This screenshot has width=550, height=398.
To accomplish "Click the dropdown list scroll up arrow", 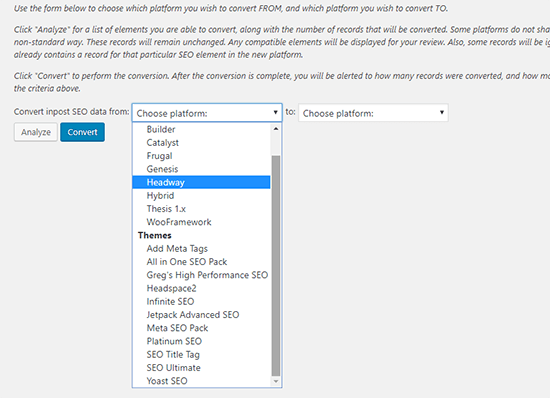I will (276, 129).
